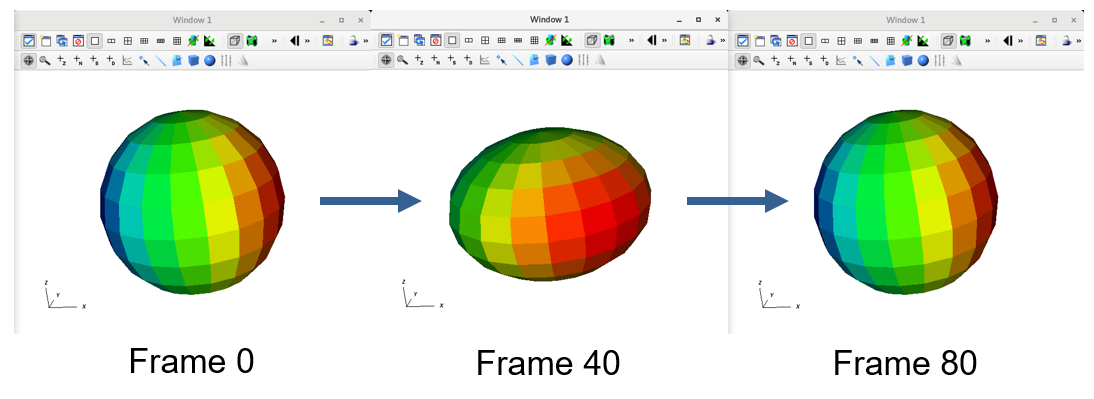Expand overflow chevron after padlock icon, Frame 40

723,40
